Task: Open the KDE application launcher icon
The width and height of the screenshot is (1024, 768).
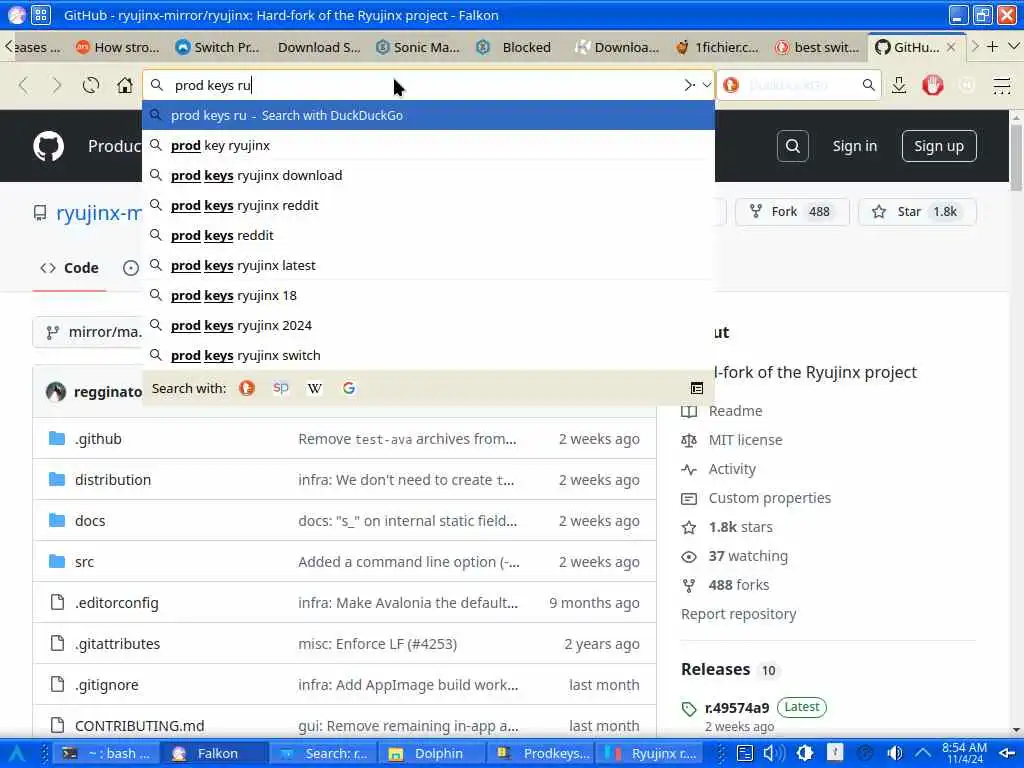Action: 16,753
